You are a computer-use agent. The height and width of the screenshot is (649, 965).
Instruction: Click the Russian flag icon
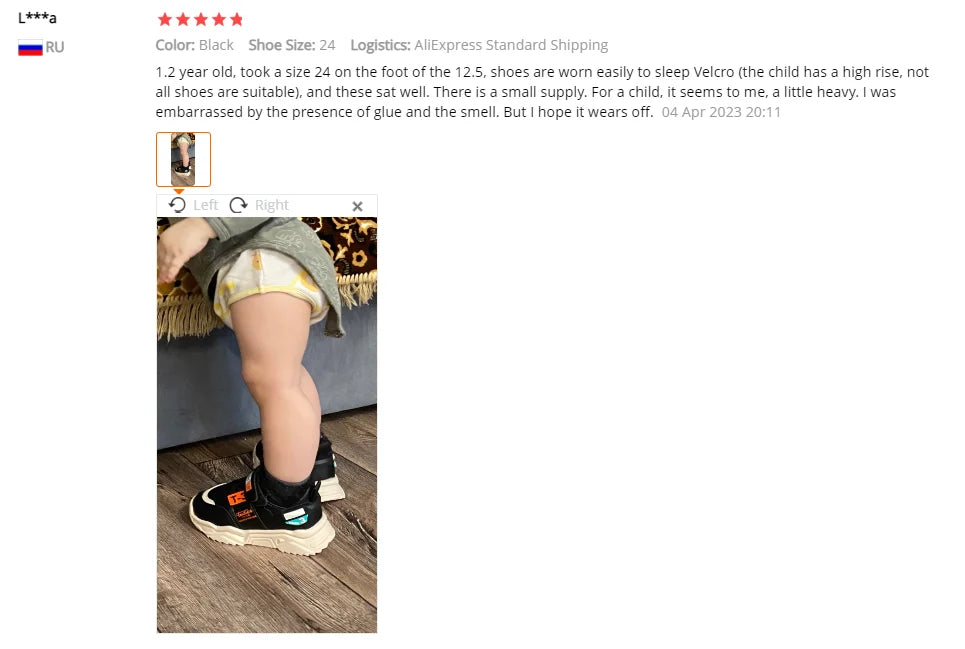(30, 48)
